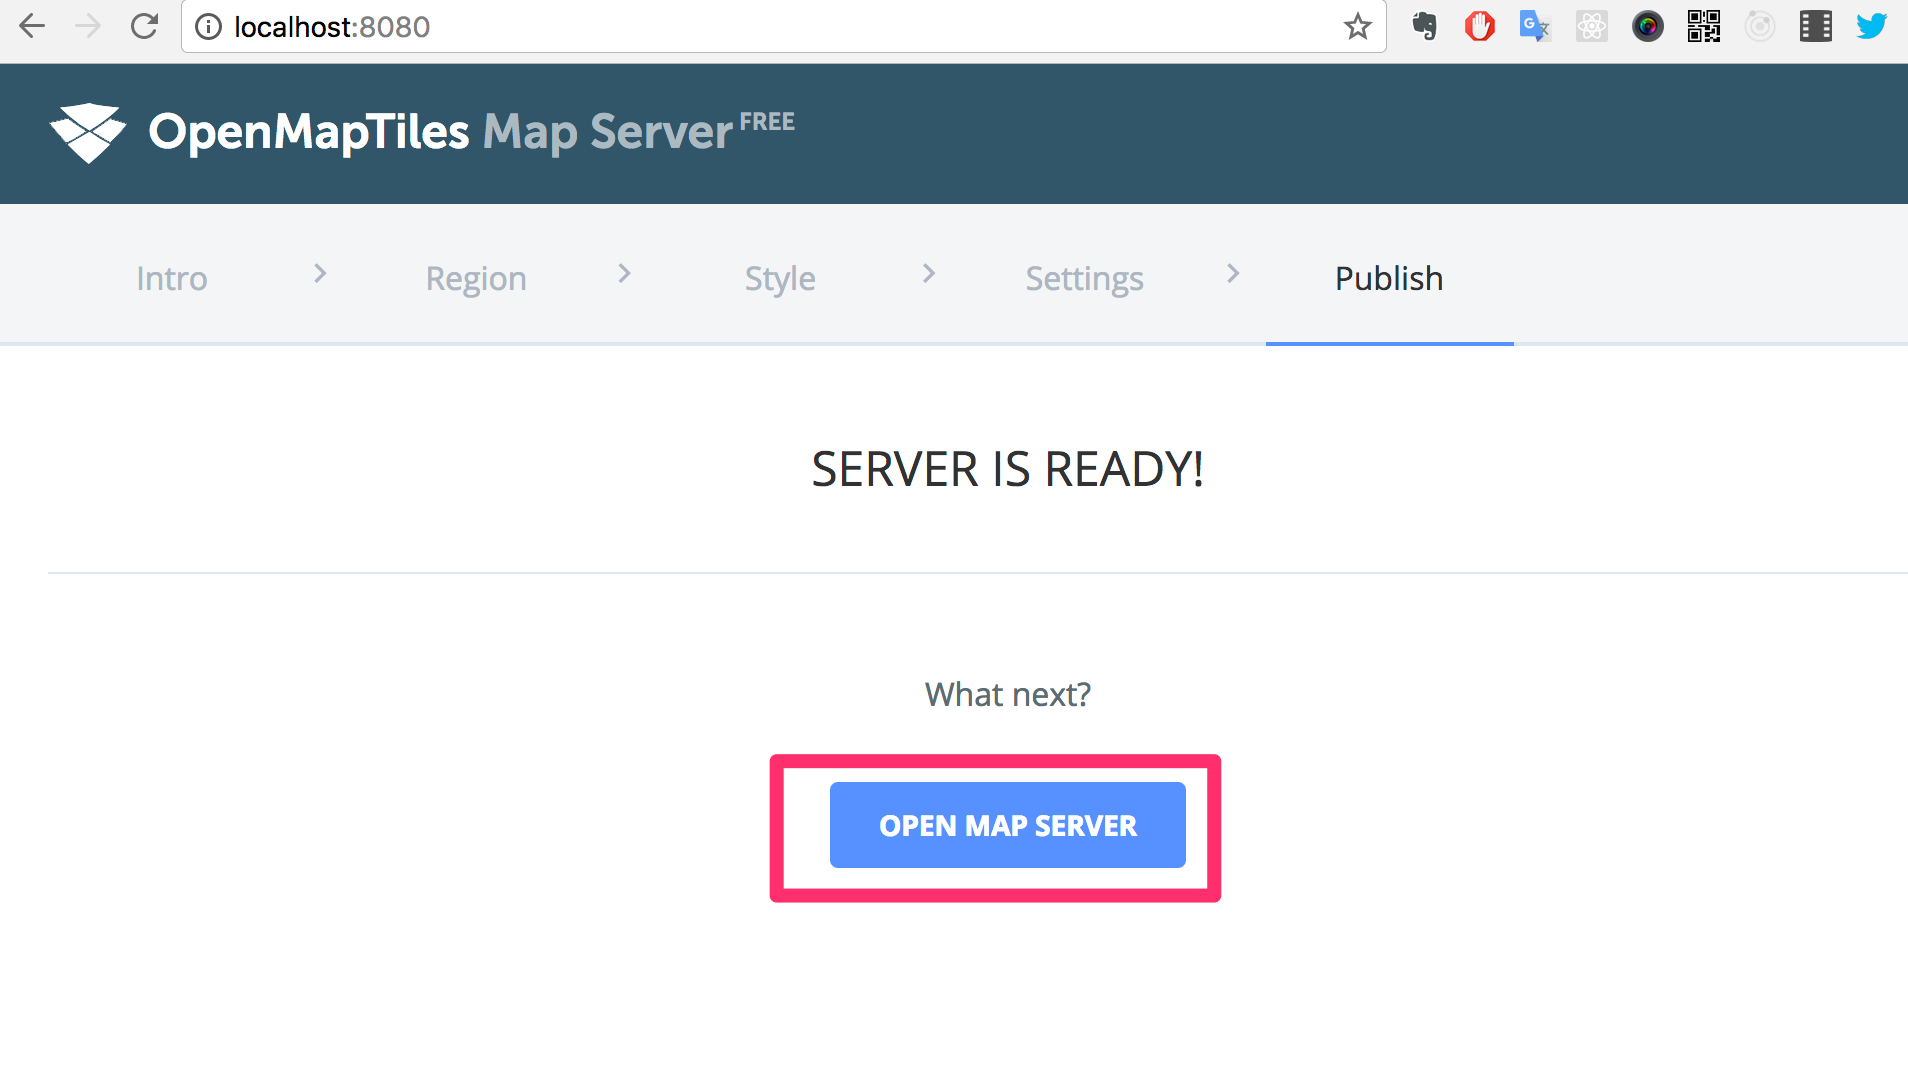The height and width of the screenshot is (1068, 1908).
Task: Click the AdBlock extension icon
Action: [x=1480, y=26]
